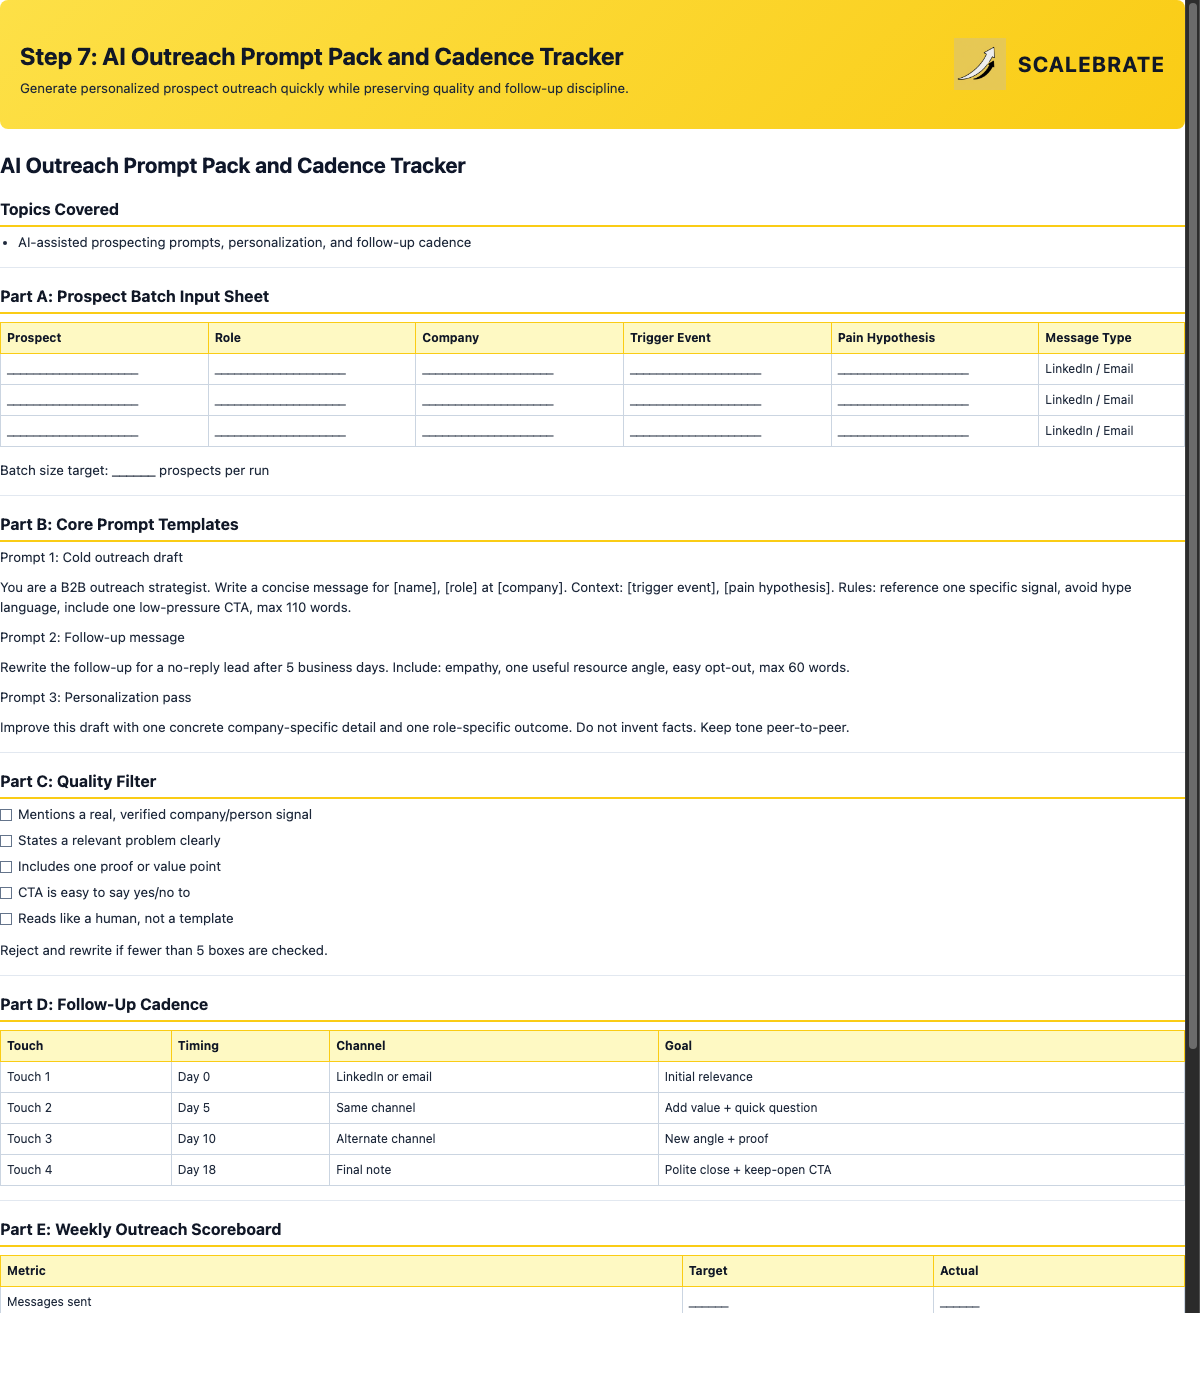The height and width of the screenshot is (1400, 1200).
Task: Click the 'Alternate channel' cell
Action: tap(494, 1139)
